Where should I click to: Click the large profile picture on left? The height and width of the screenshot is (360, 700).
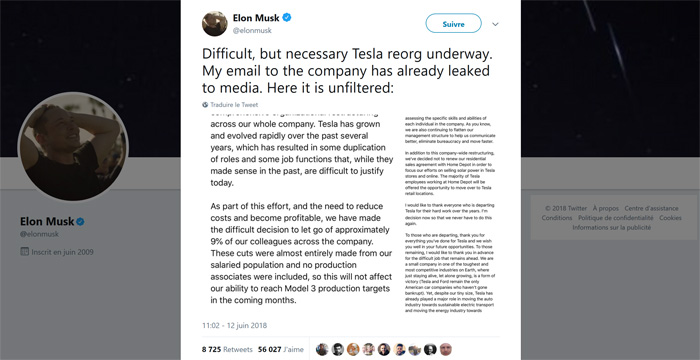[73, 147]
